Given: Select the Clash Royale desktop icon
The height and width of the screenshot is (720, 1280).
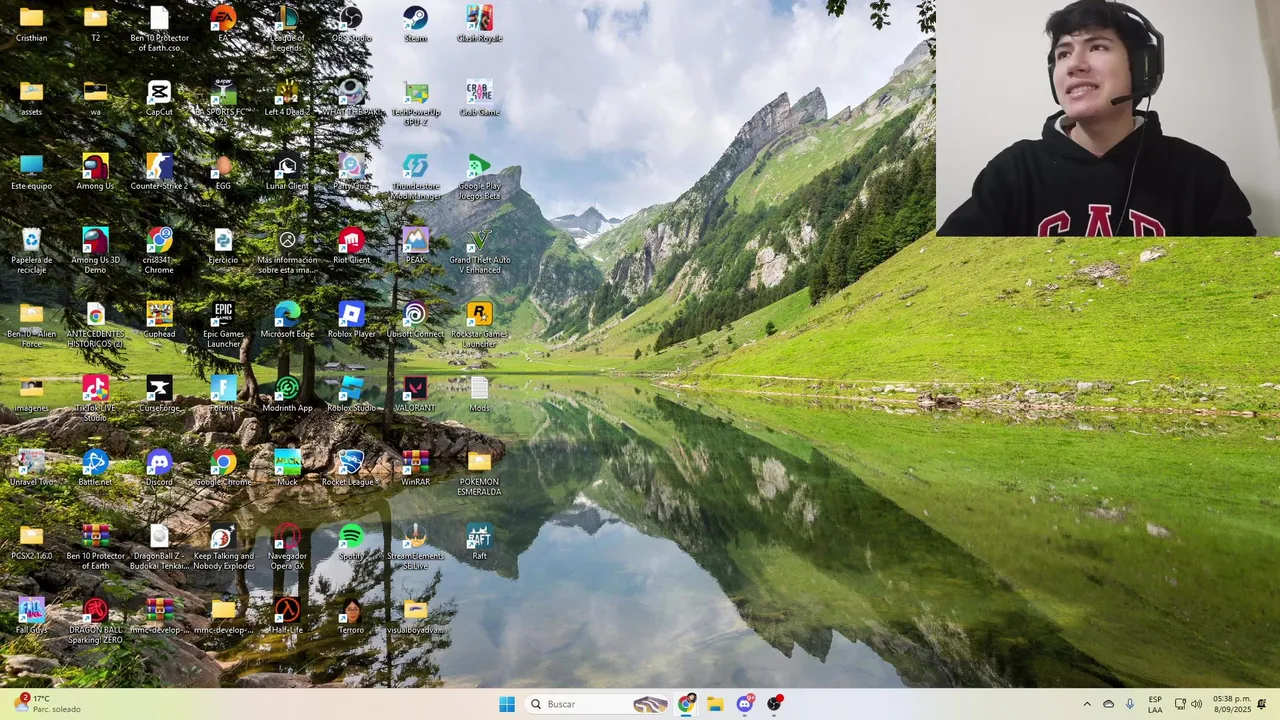Looking at the screenshot, I should 479,24.
